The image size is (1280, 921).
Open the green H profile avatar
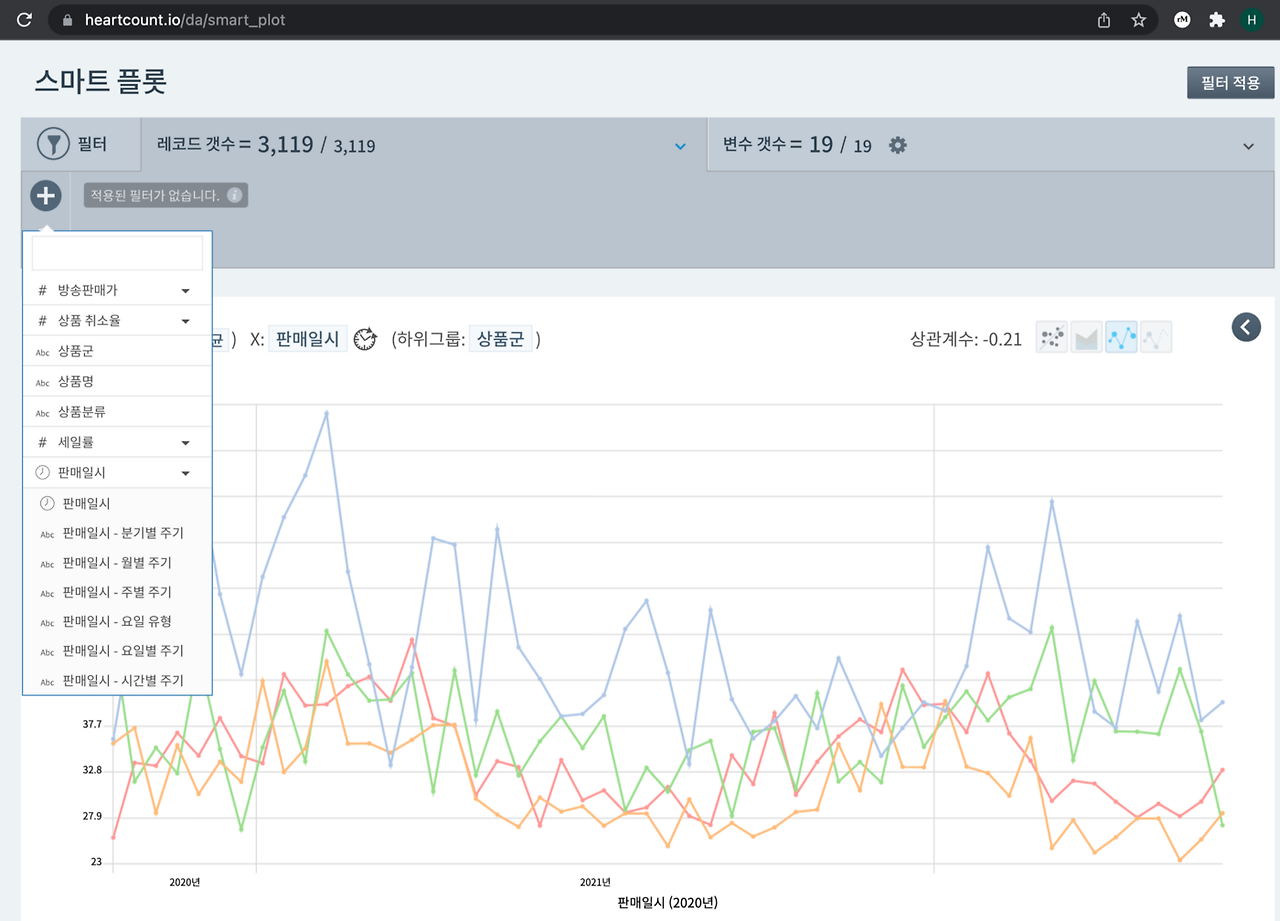point(1252,20)
